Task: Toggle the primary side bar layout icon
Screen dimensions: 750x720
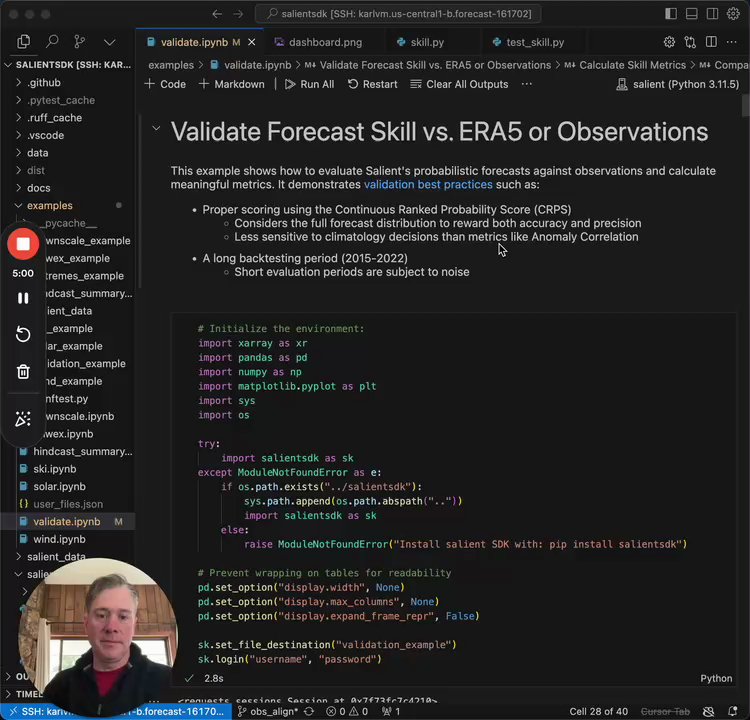Action: [x=671, y=14]
